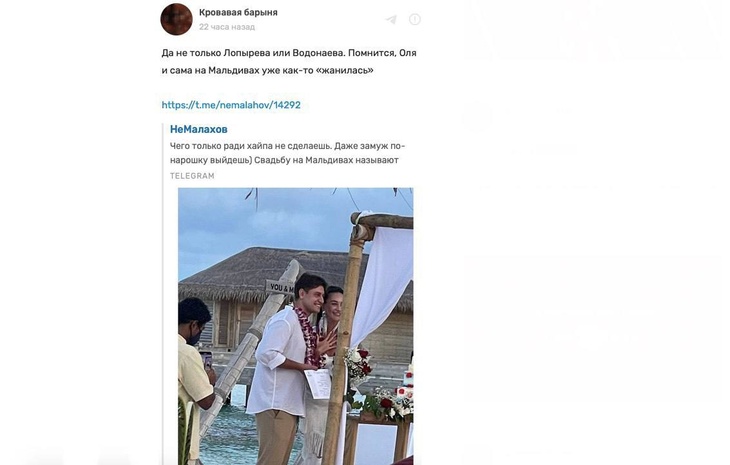Open the НеМалахов preview title
730x465 pixels.
(x=198, y=129)
